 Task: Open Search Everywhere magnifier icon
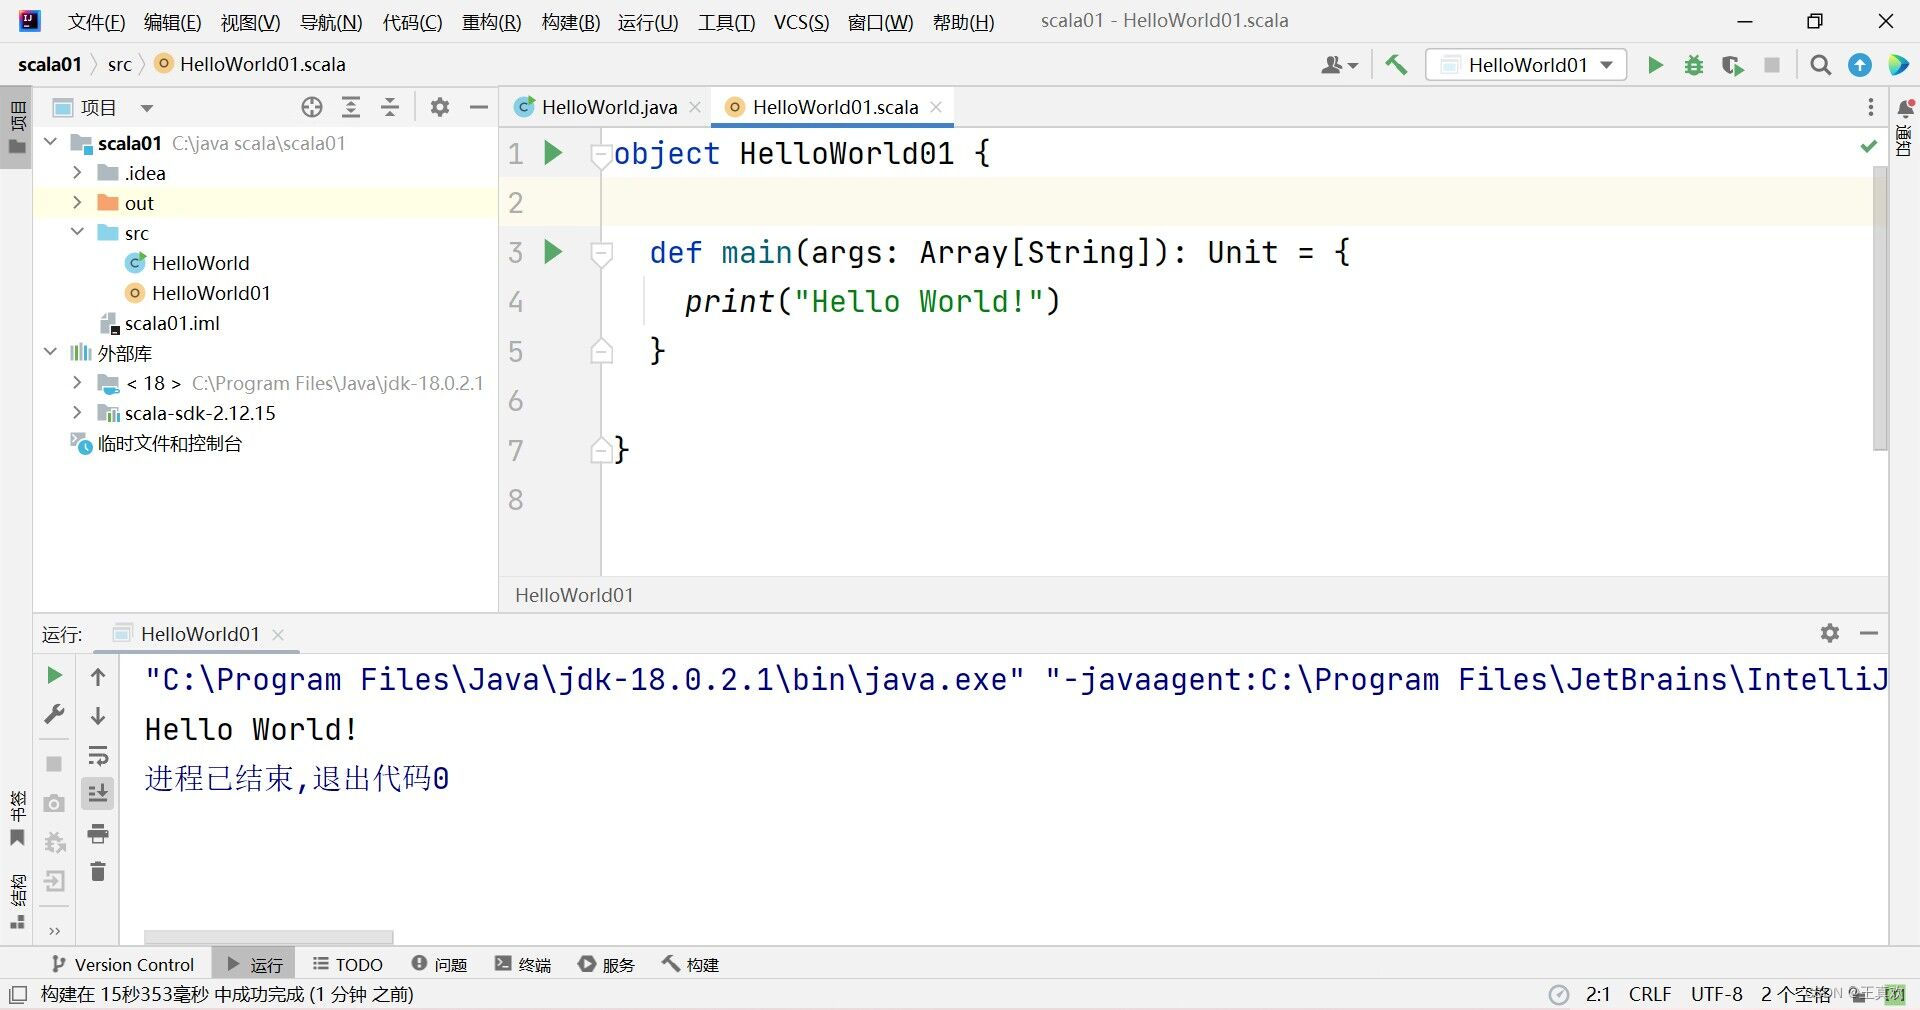tap(1820, 64)
